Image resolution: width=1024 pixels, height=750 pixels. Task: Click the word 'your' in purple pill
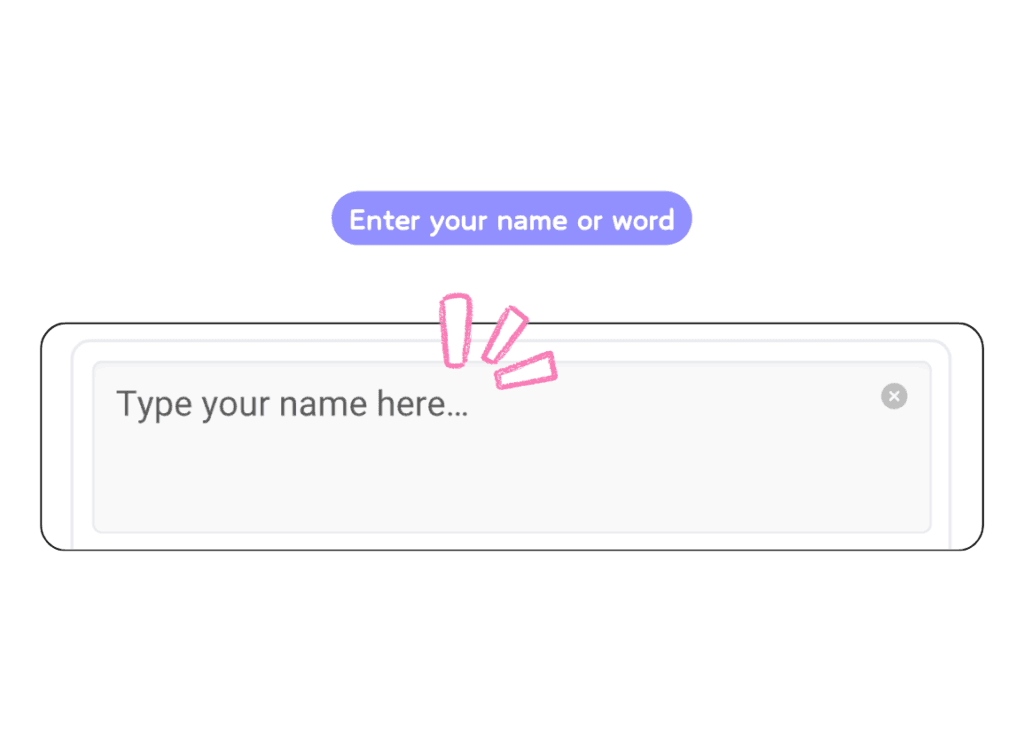[x=458, y=221]
